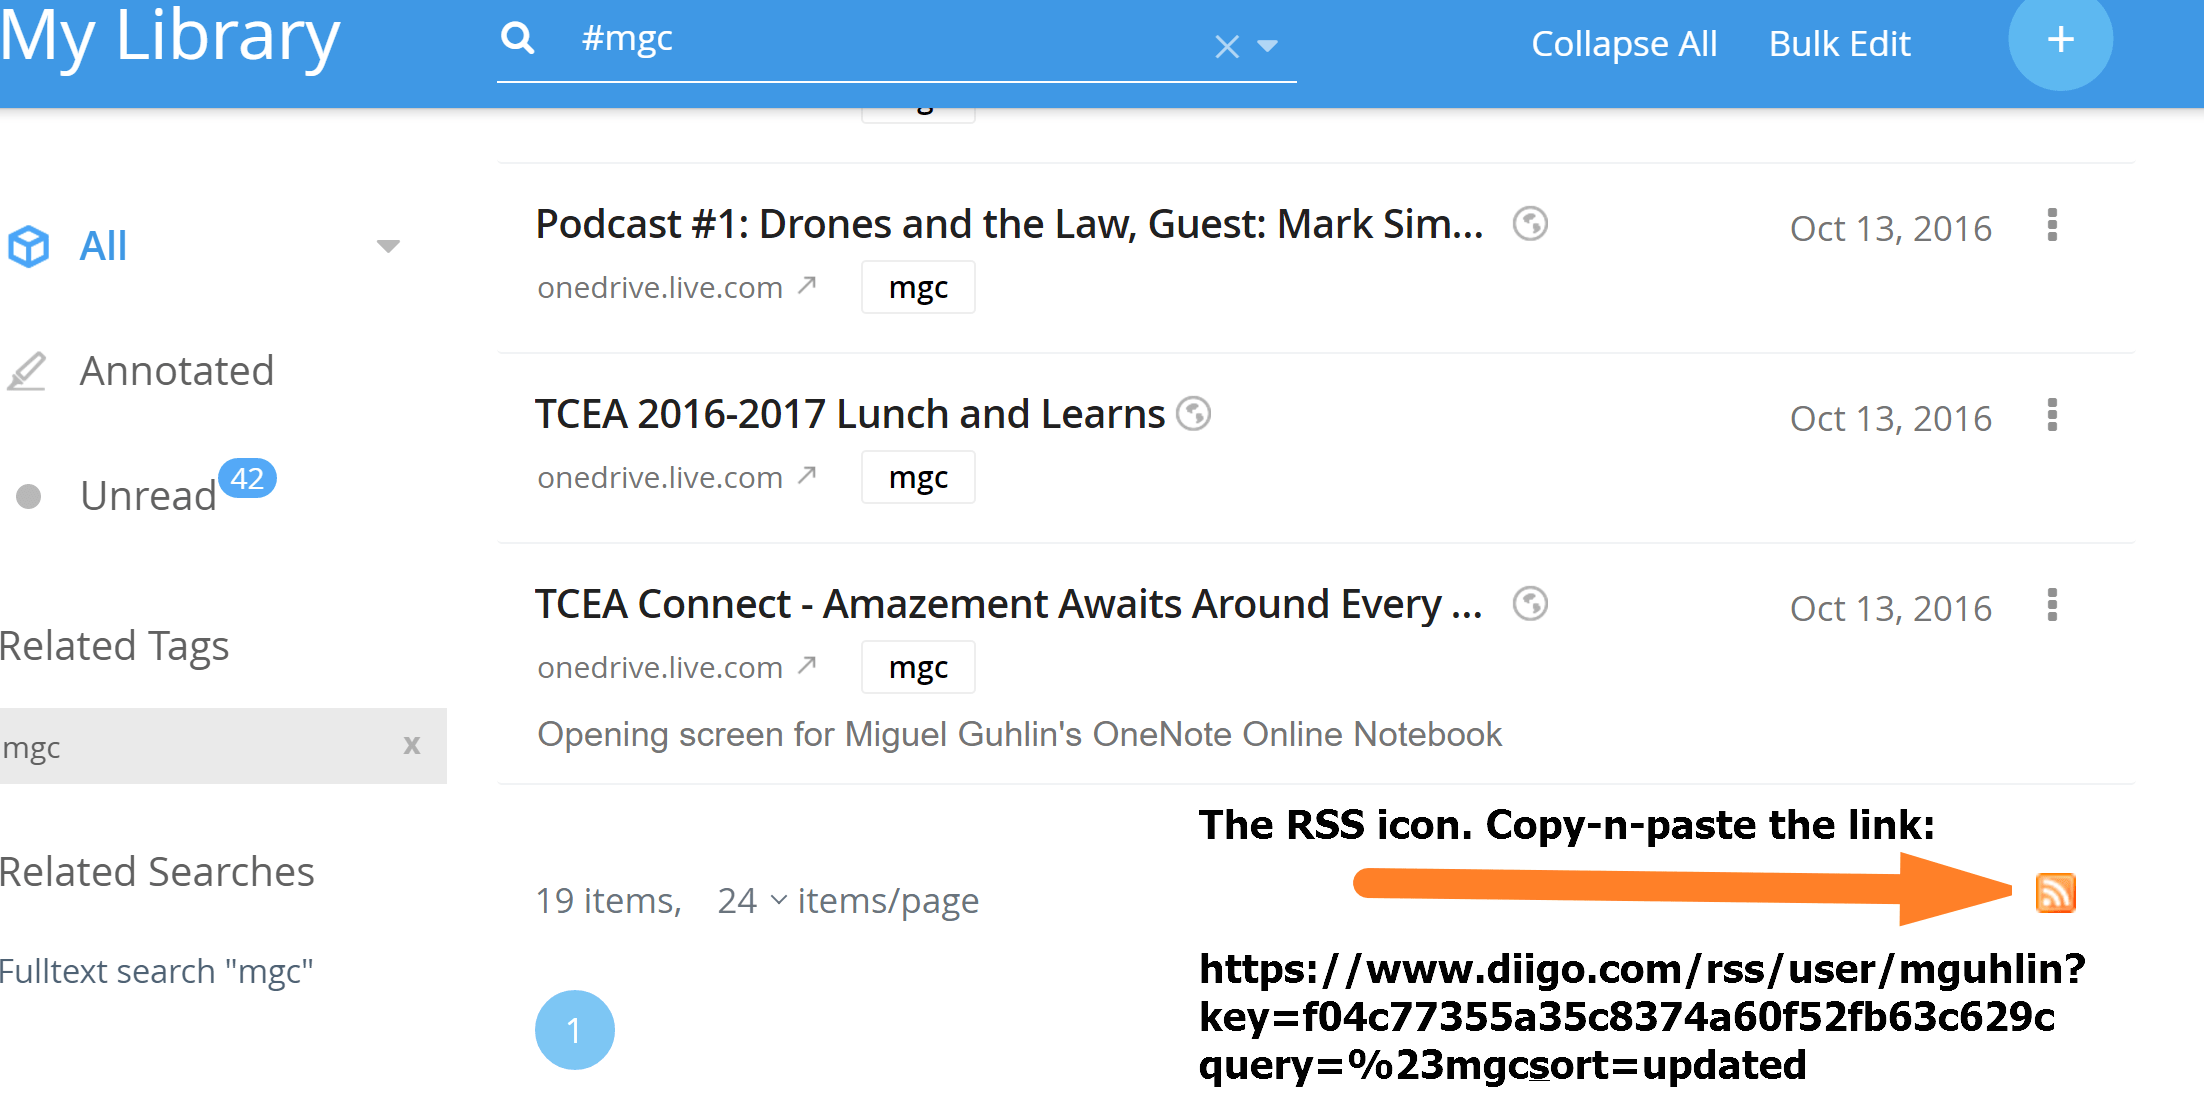
Task: Open onedrive.live.com link under Podcast #1
Action: tap(660, 288)
